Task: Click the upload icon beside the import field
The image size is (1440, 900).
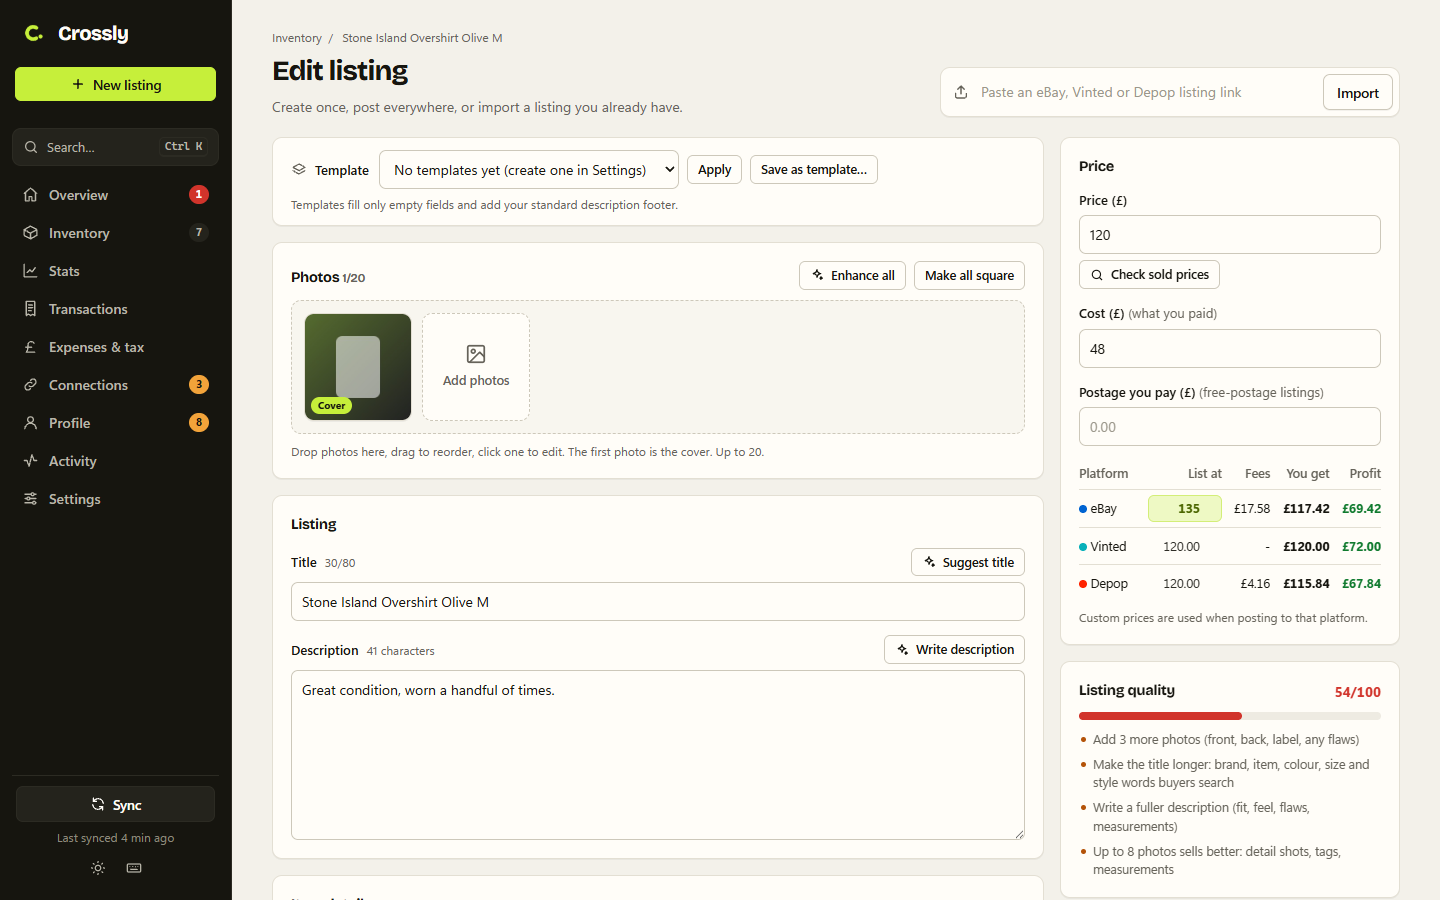Action: (x=961, y=92)
